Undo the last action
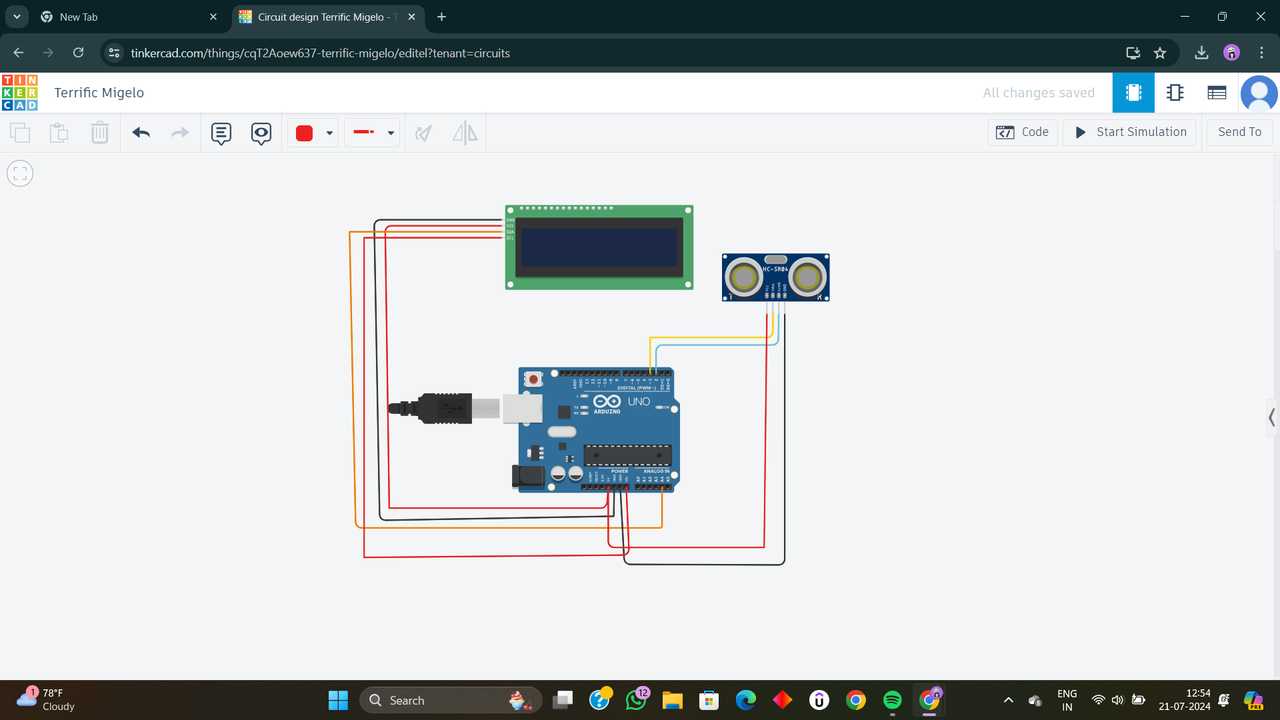Viewport: 1280px width, 720px height. point(141,132)
